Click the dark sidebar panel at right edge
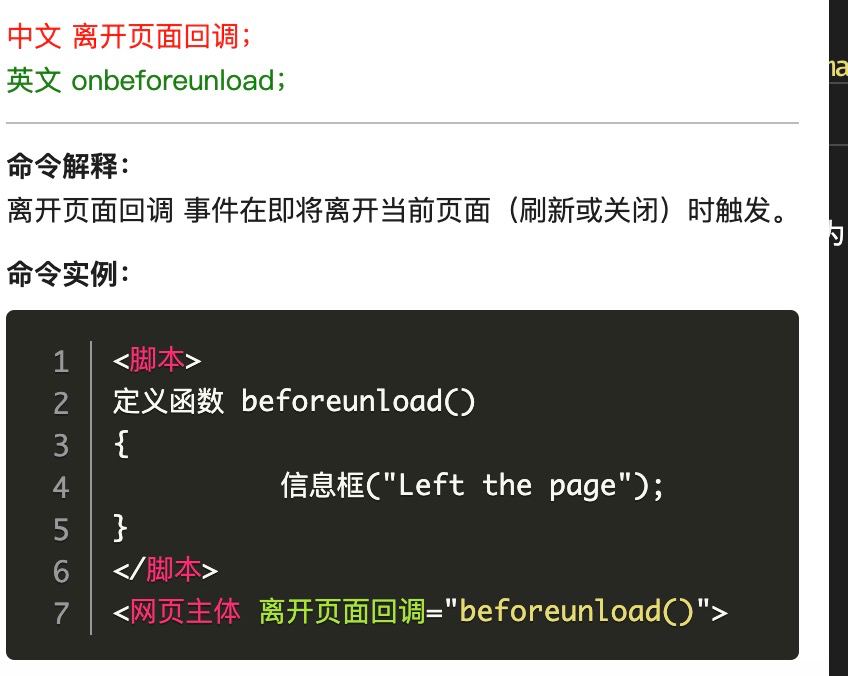This screenshot has width=848, height=676. click(838, 338)
